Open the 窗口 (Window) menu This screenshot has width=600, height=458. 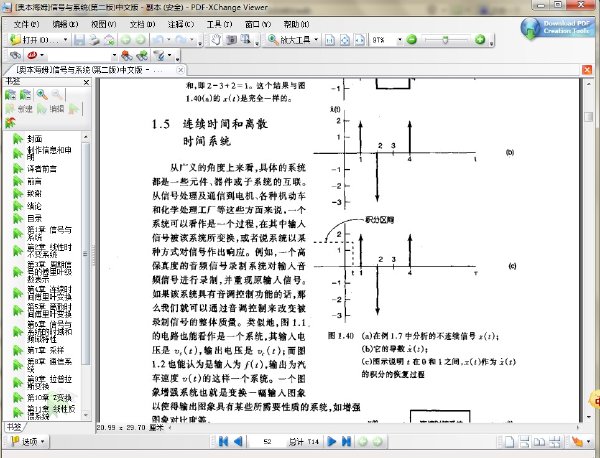coord(258,24)
